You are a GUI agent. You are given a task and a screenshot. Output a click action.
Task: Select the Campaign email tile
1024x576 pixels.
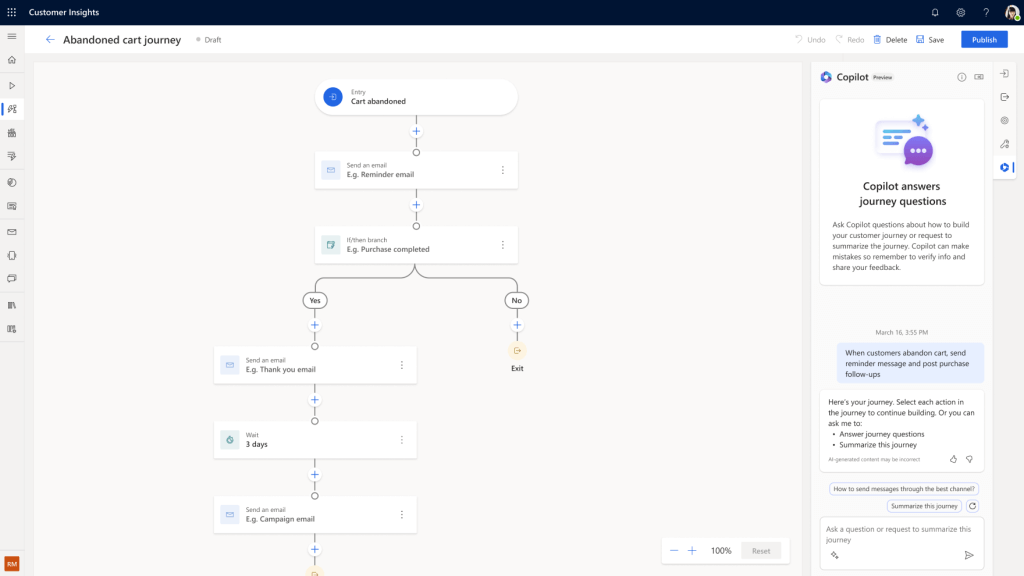(x=315, y=515)
